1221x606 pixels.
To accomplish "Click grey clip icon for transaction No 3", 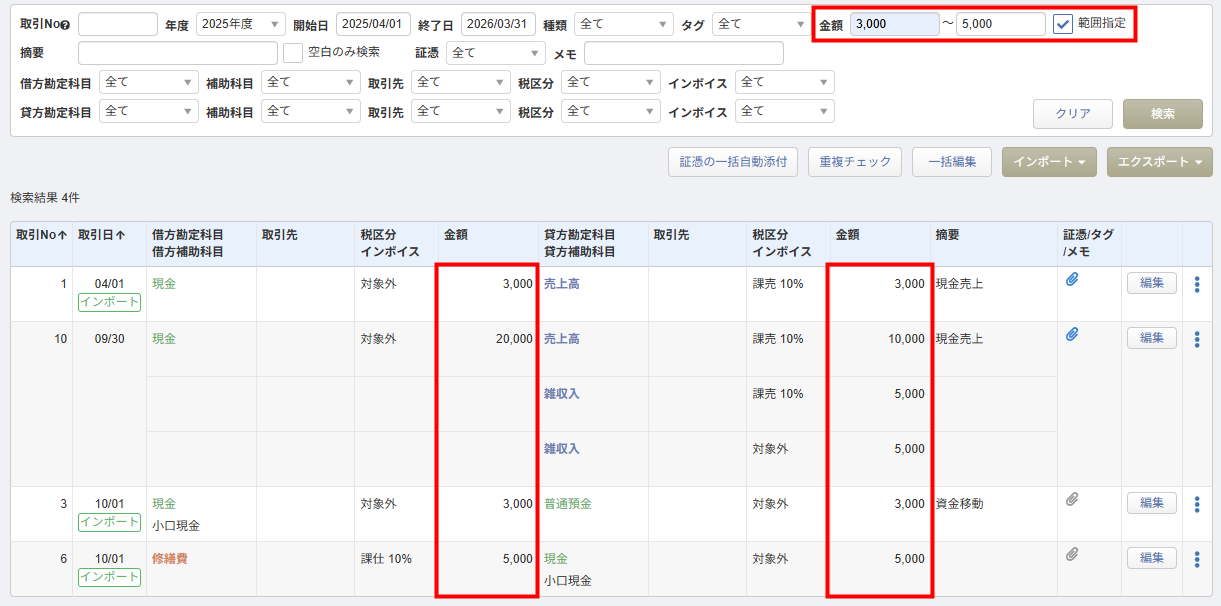I will tap(1071, 499).
